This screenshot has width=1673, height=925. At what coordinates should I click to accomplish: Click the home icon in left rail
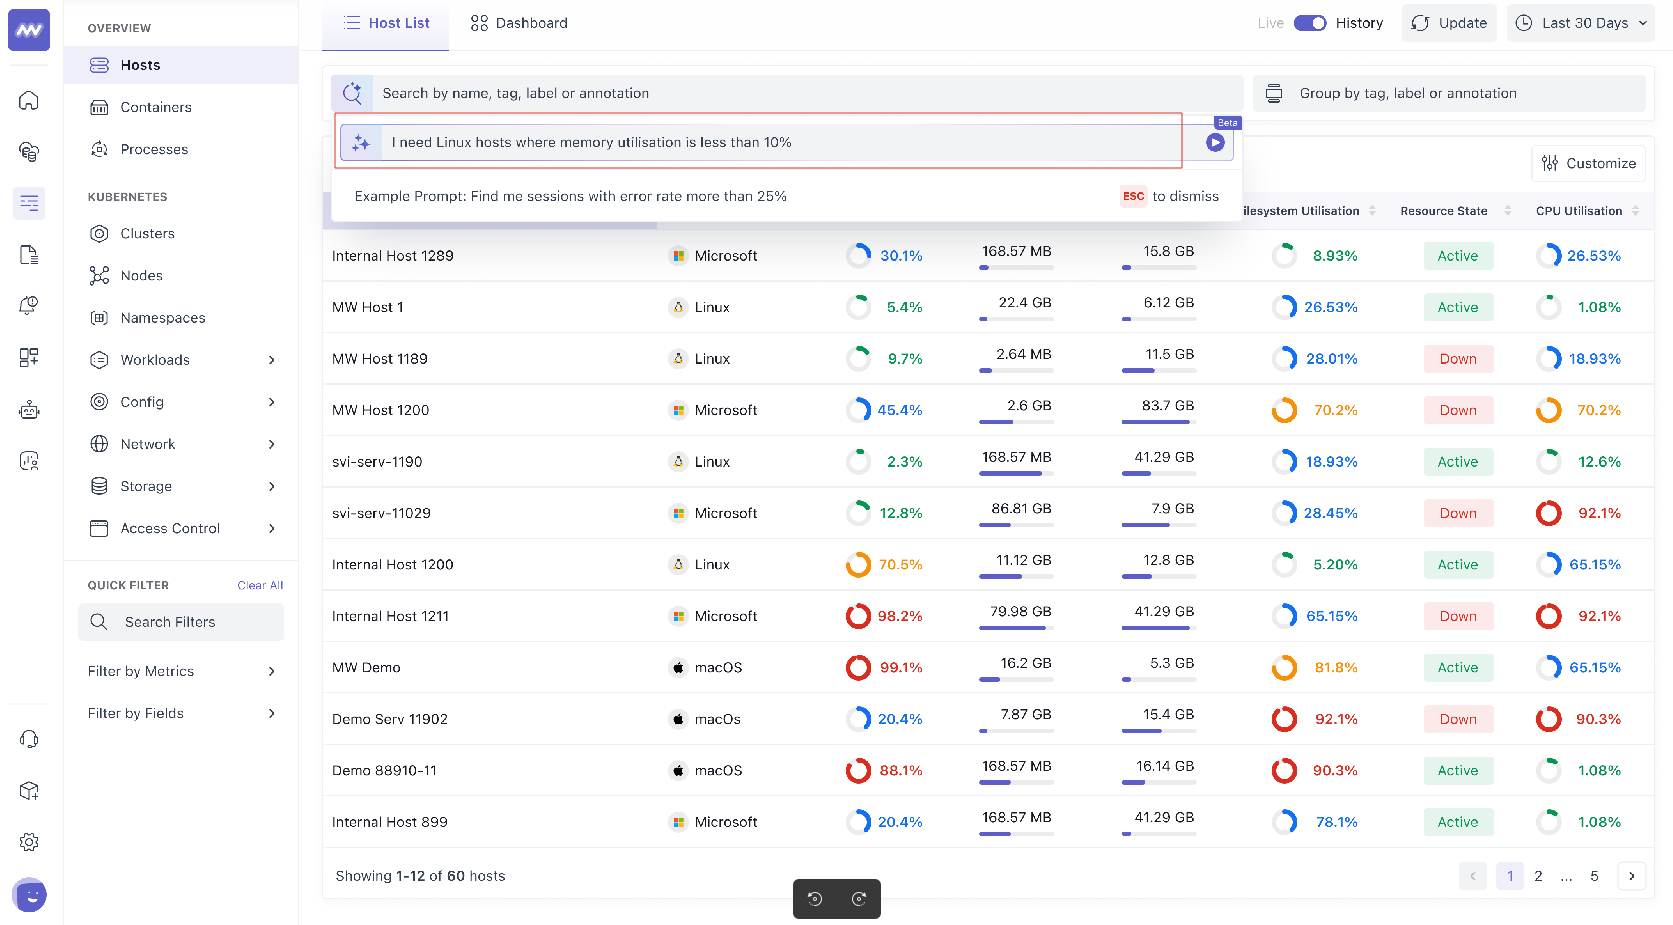[29, 100]
